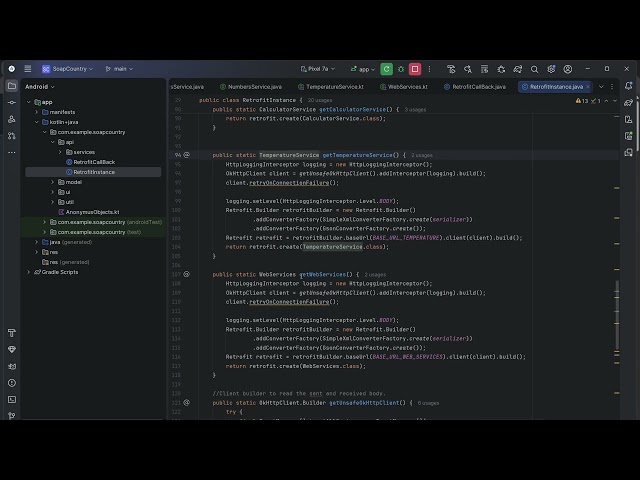Open the hamburger main menu
The image size is (640, 480).
click(x=28, y=69)
